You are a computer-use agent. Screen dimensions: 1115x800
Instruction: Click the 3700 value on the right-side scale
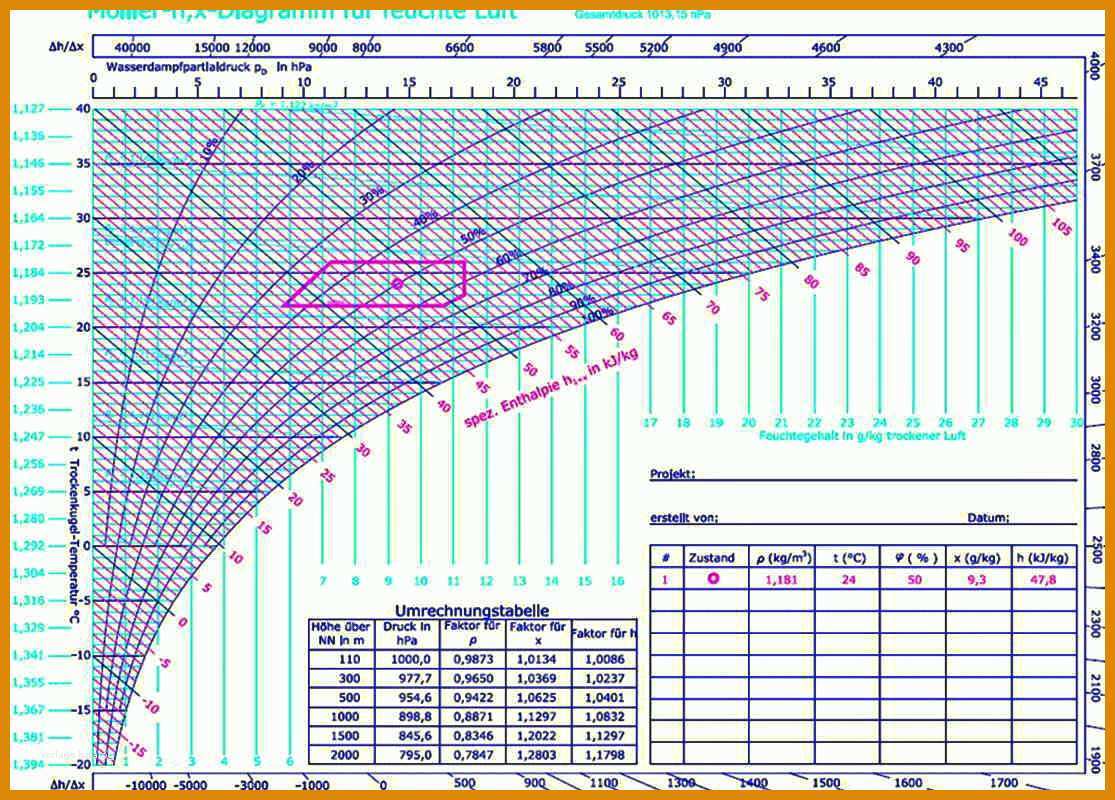click(x=1096, y=167)
